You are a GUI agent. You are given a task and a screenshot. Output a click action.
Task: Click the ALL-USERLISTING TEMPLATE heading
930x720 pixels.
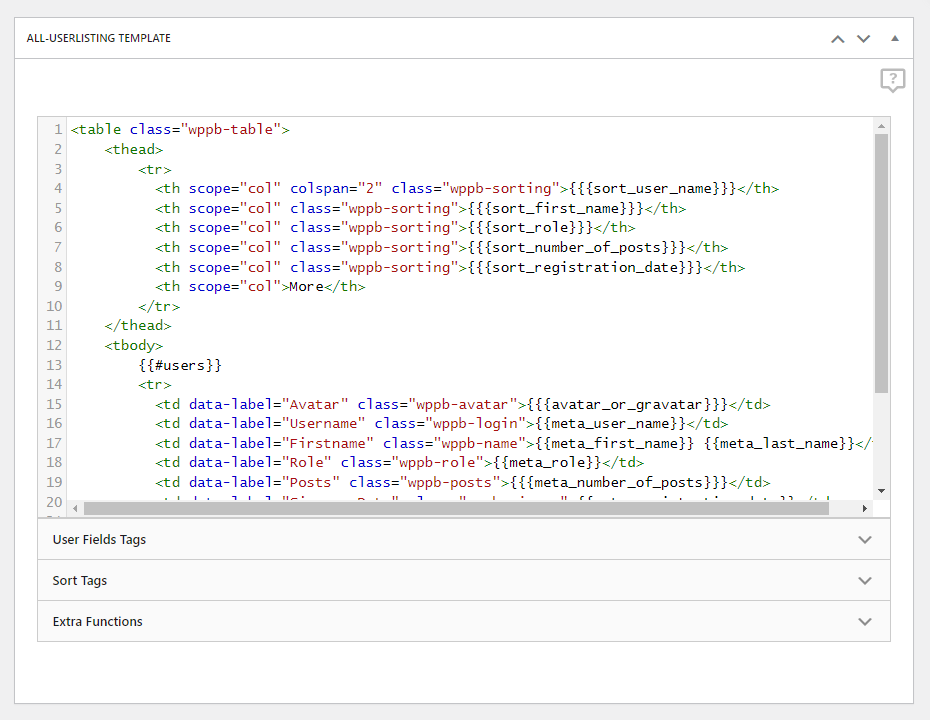click(98, 38)
